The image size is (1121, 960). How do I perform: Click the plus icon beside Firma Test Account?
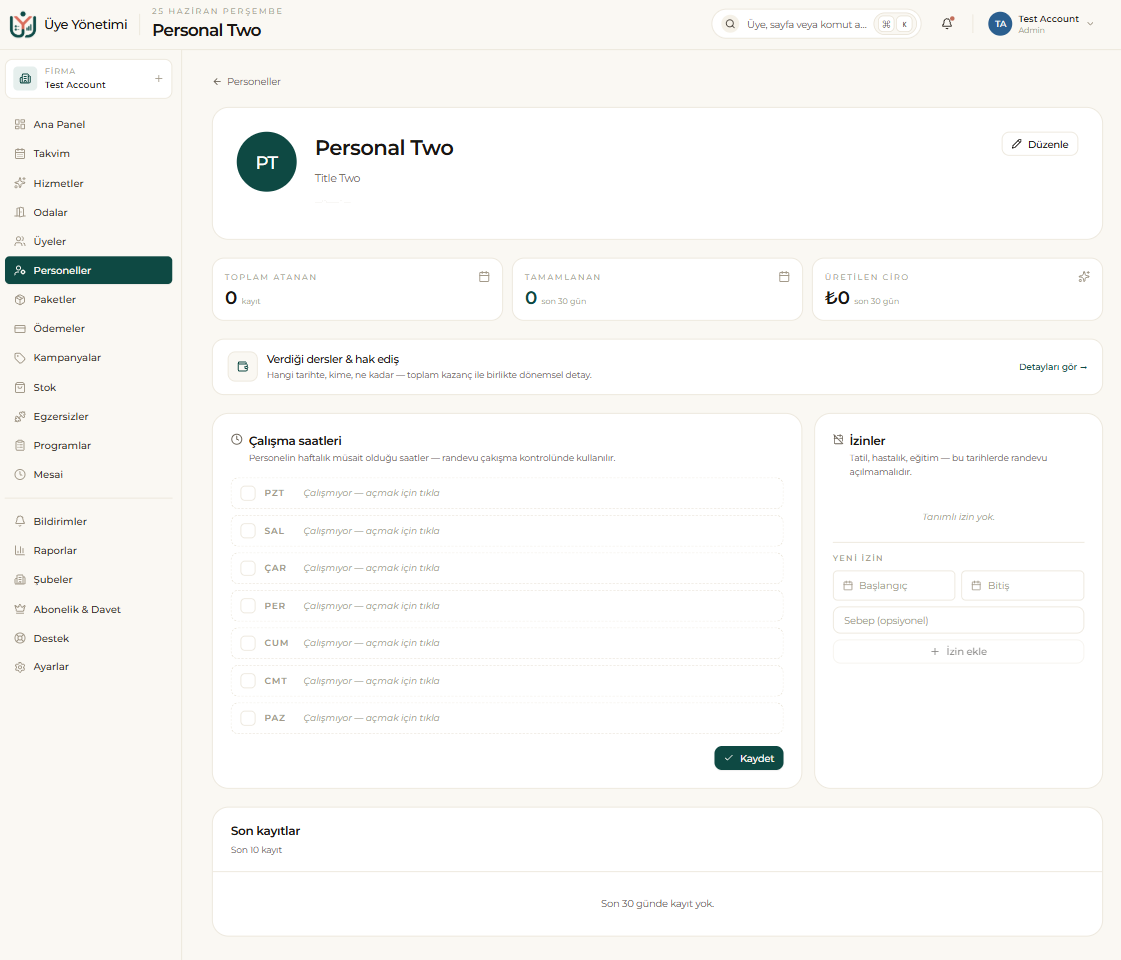[159, 79]
